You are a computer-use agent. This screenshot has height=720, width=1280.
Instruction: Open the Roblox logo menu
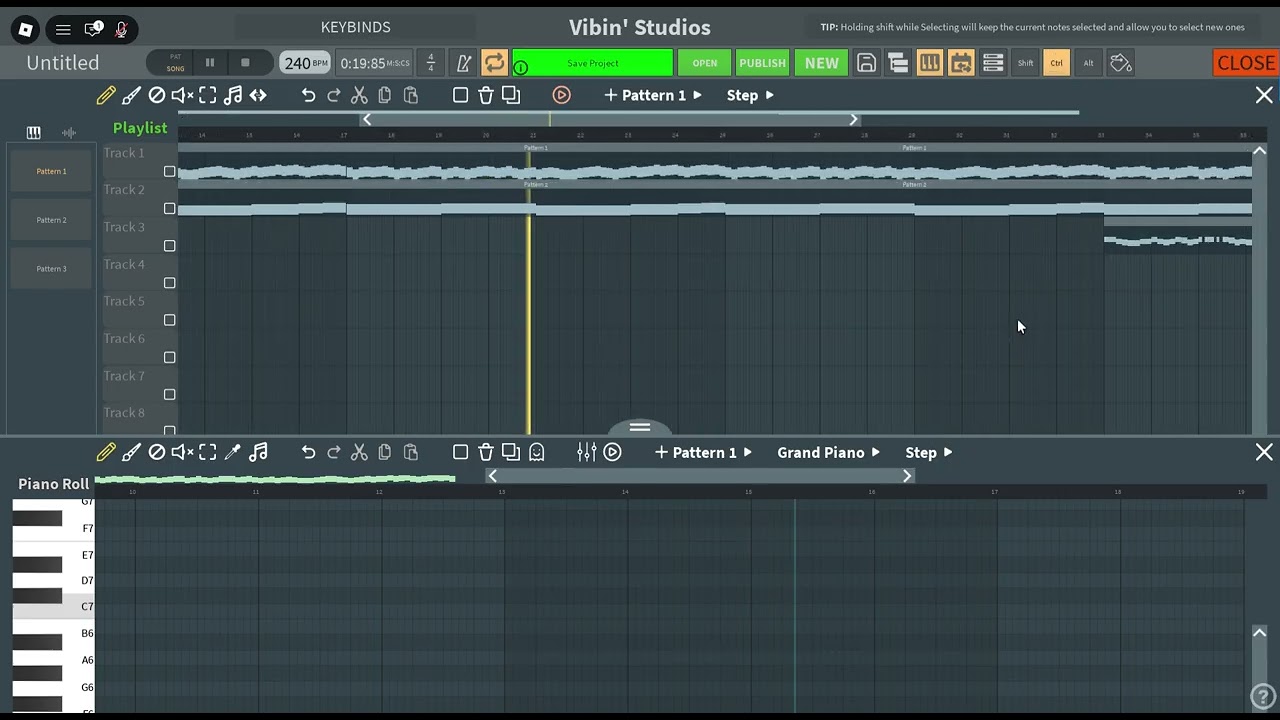(26, 29)
